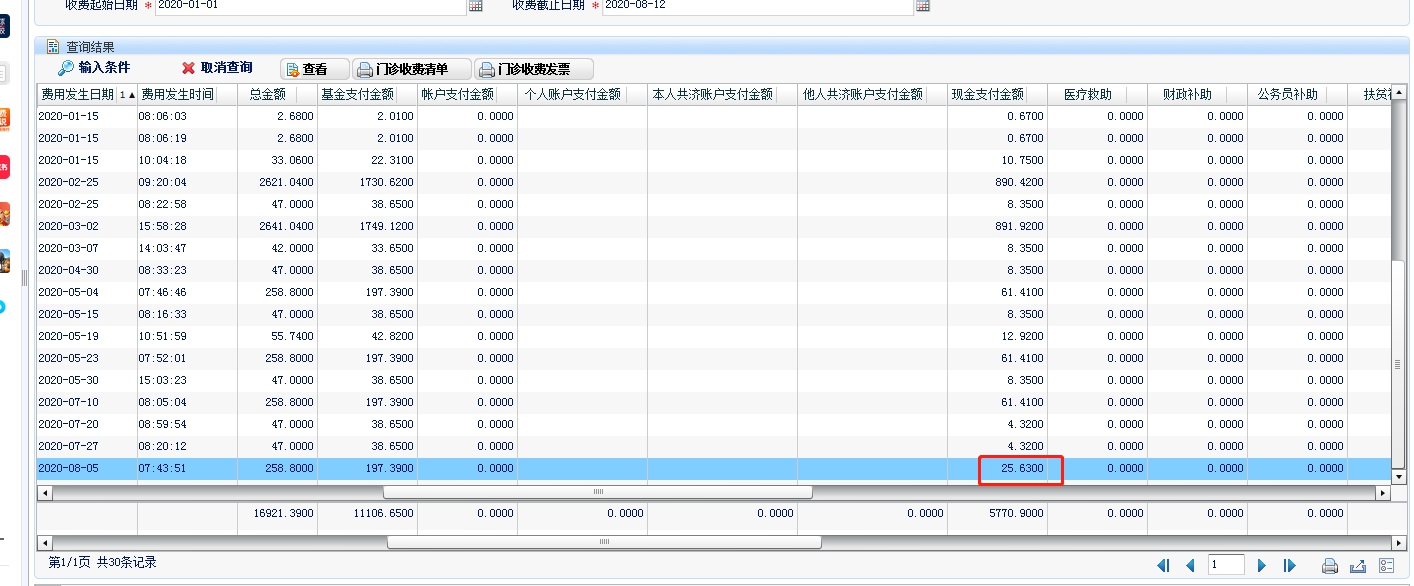The width and height of the screenshot is (1414, 586).
Task: Click the 总金额 column header
Action: coord(277,94)
